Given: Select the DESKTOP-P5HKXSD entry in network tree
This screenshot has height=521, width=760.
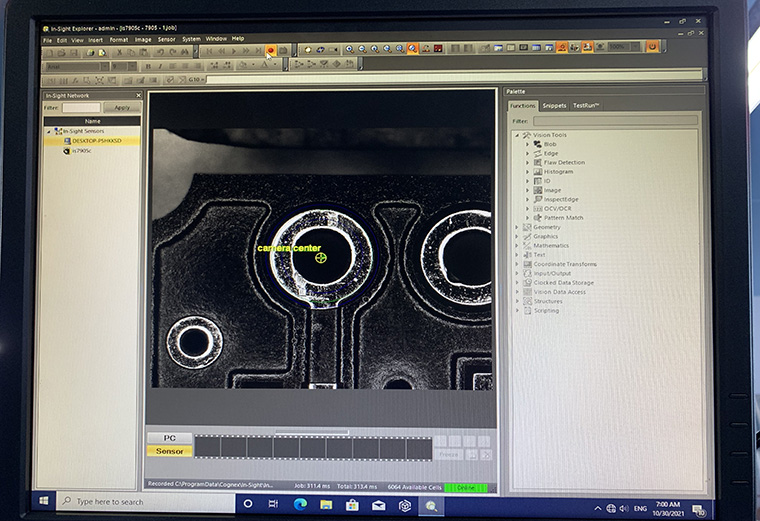Looking at the screenshot, I should coord(96,141).
